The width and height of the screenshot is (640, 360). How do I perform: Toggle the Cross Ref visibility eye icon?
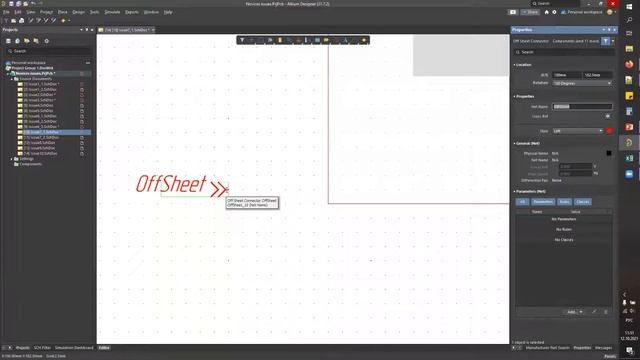pyautogui.click(x=608, y=116)
